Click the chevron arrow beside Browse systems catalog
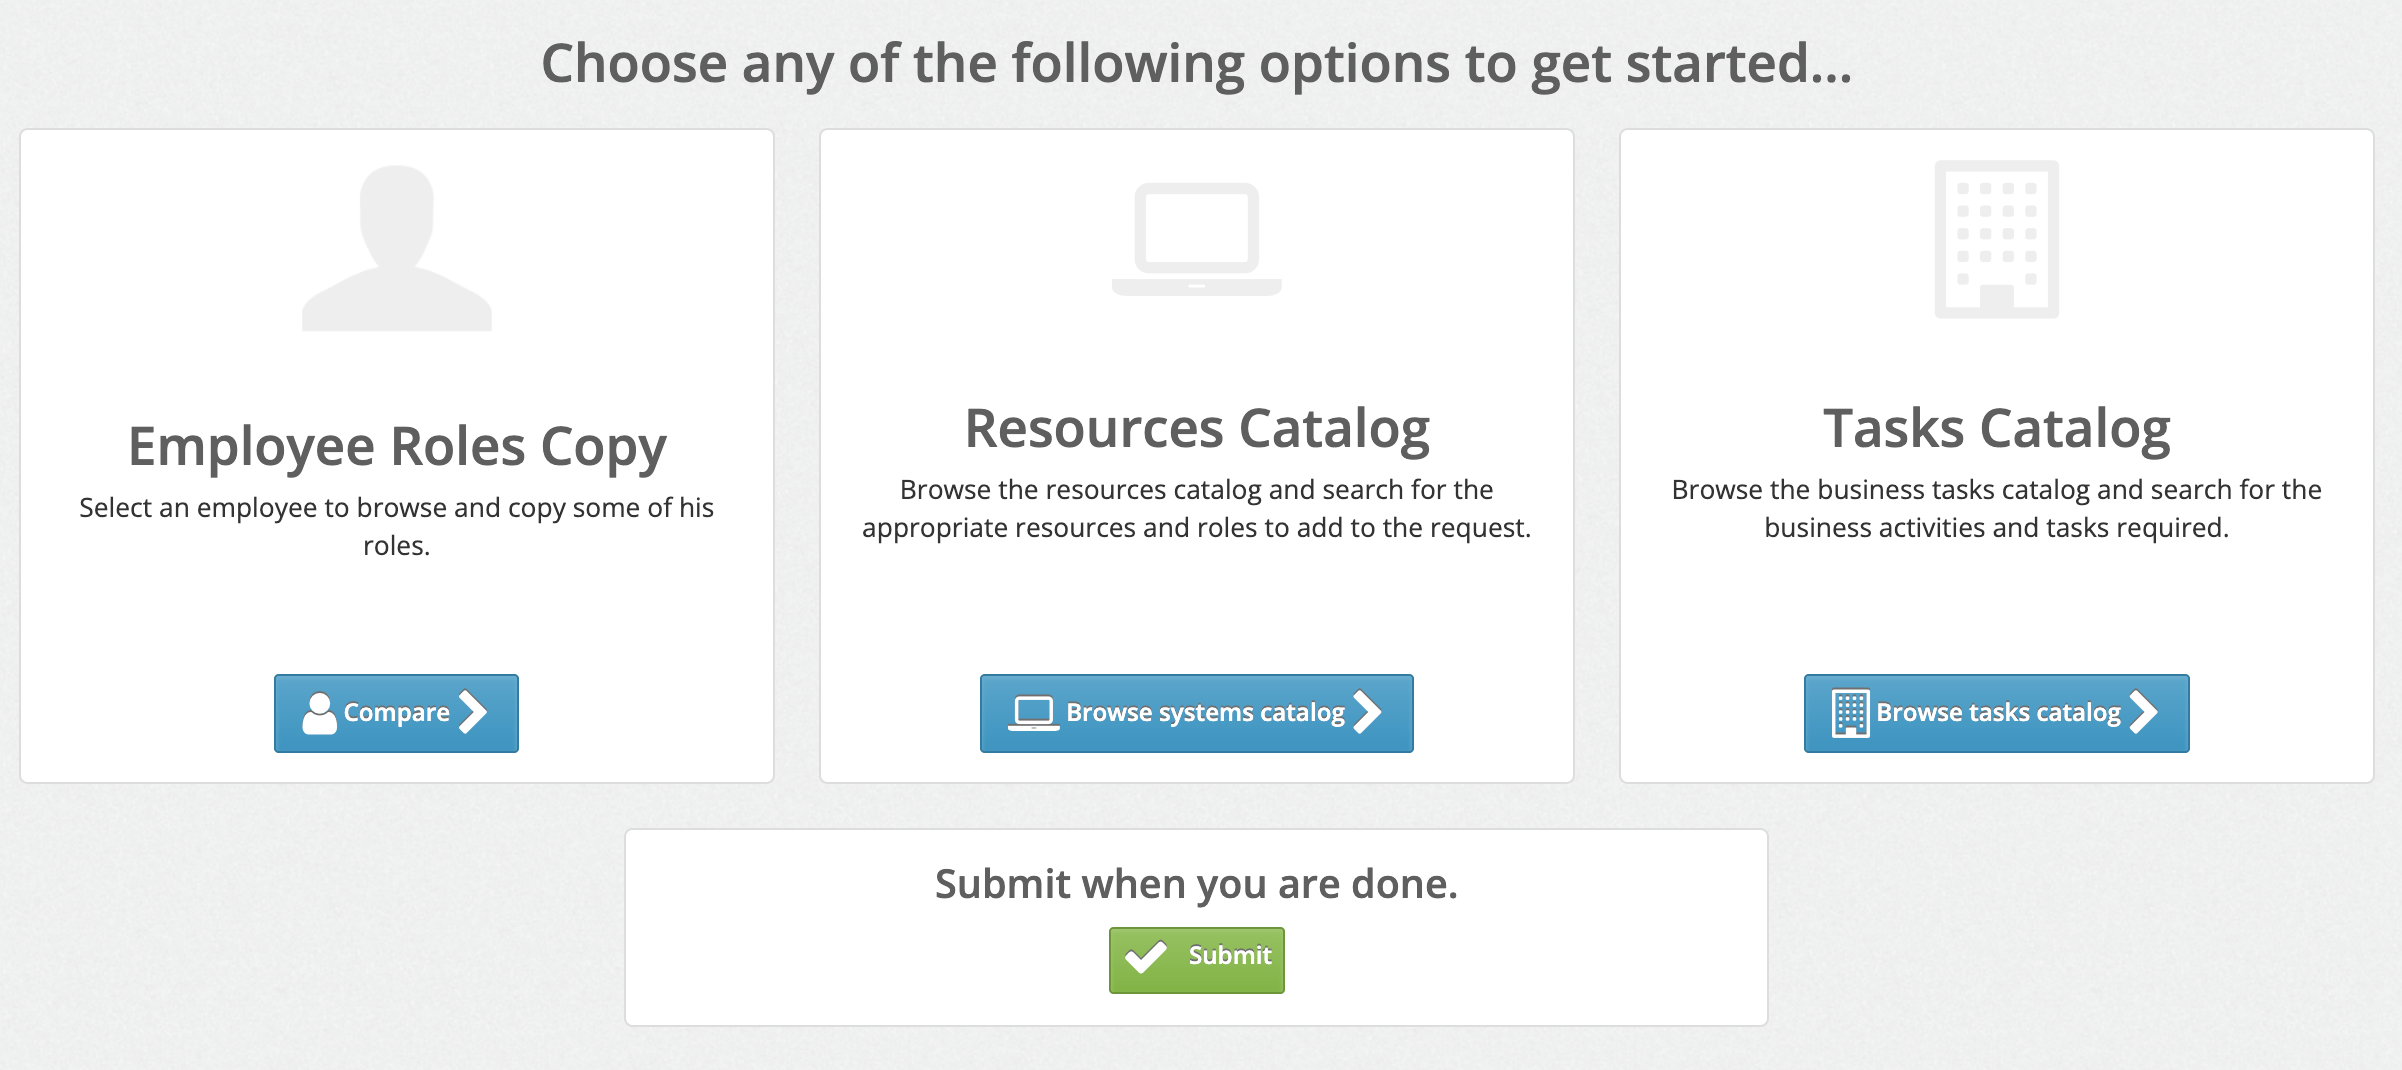 pyautogui.click(x=1367, y=712)
